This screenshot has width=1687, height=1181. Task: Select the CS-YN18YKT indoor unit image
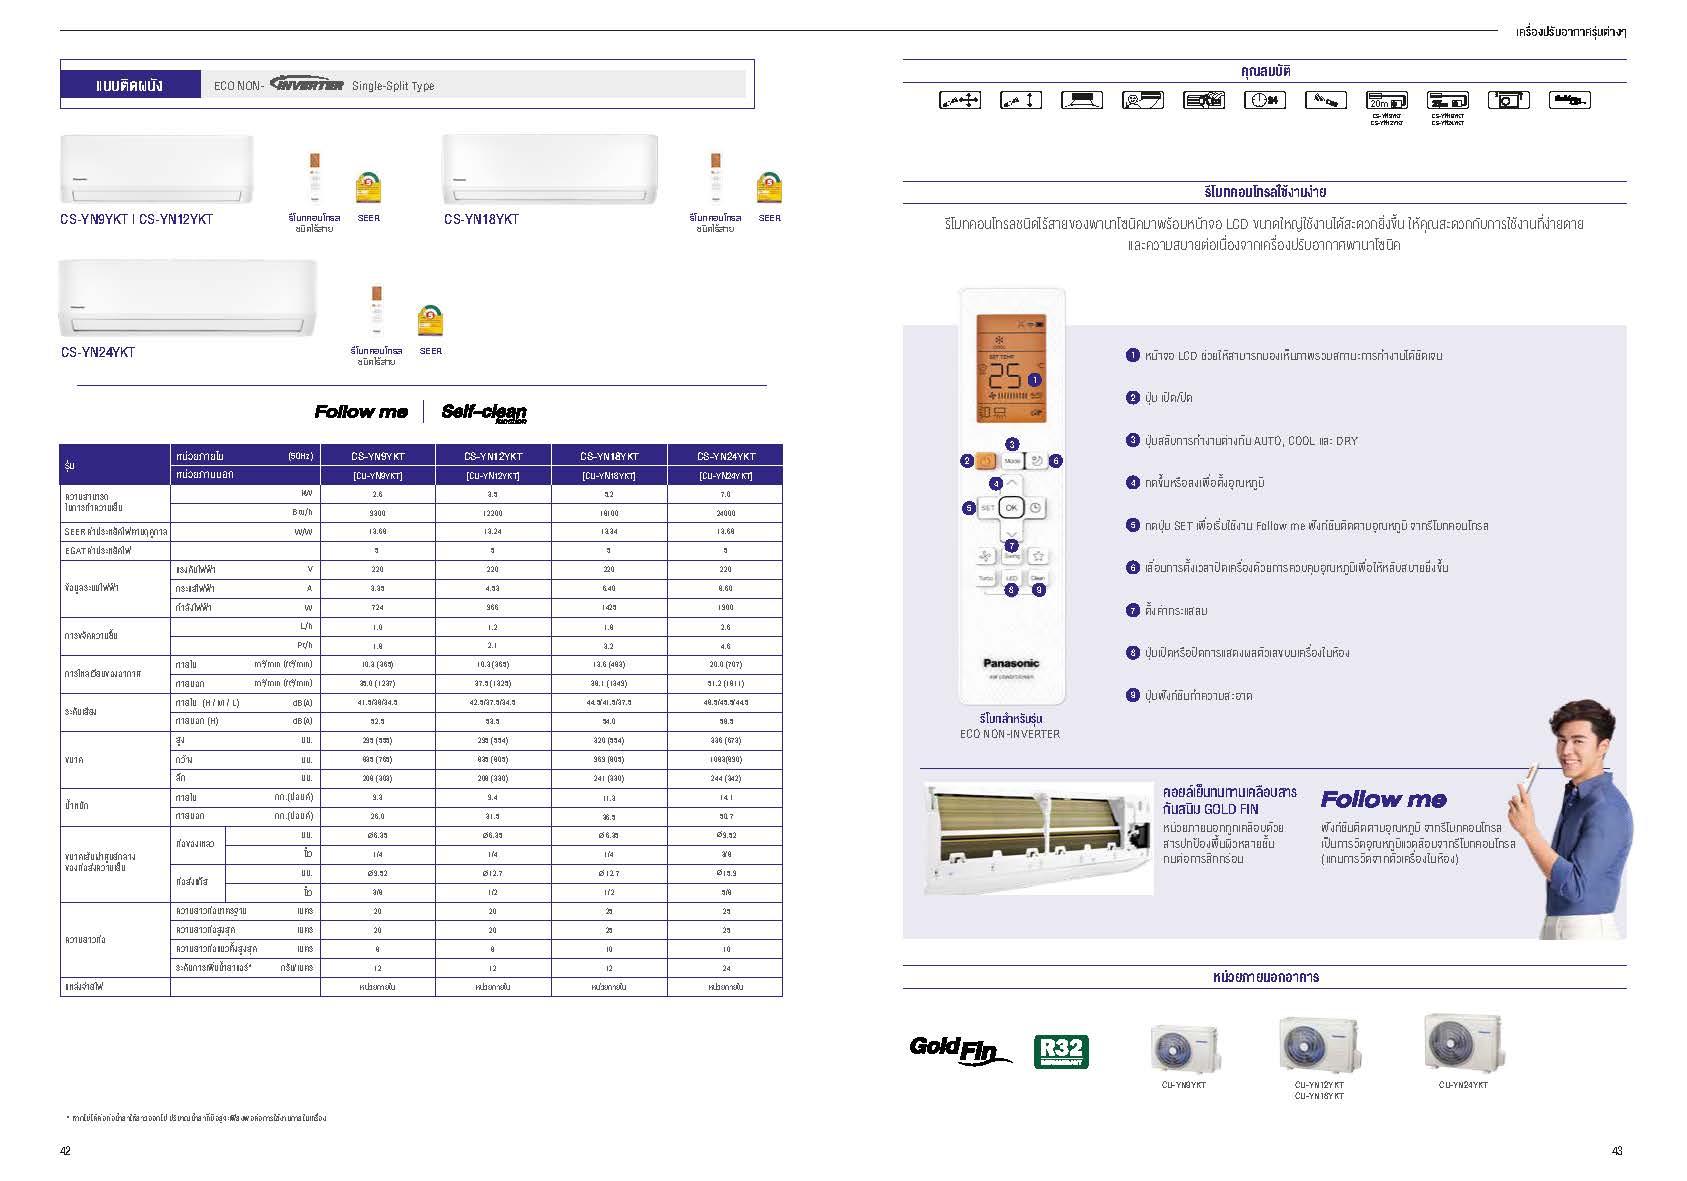(550, 170)
